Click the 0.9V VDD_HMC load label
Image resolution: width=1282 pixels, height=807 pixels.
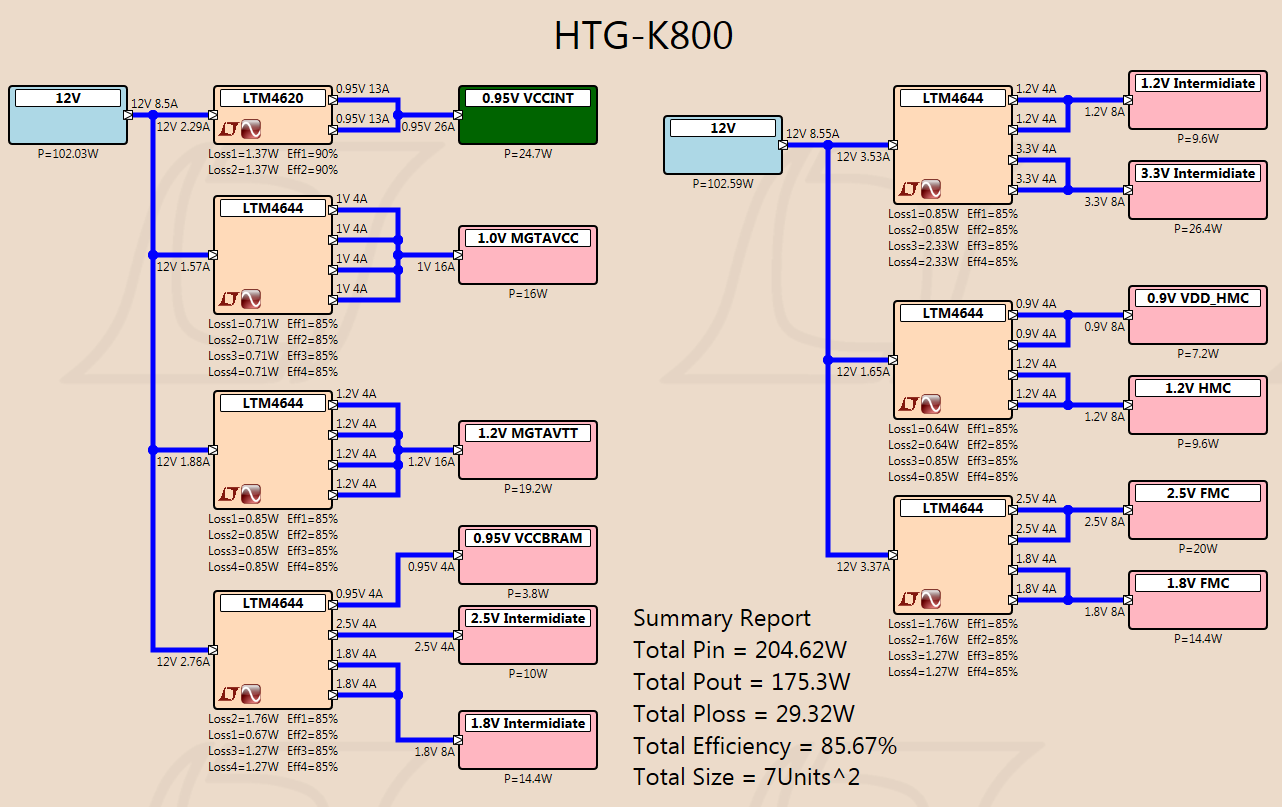pos(1198,298)
